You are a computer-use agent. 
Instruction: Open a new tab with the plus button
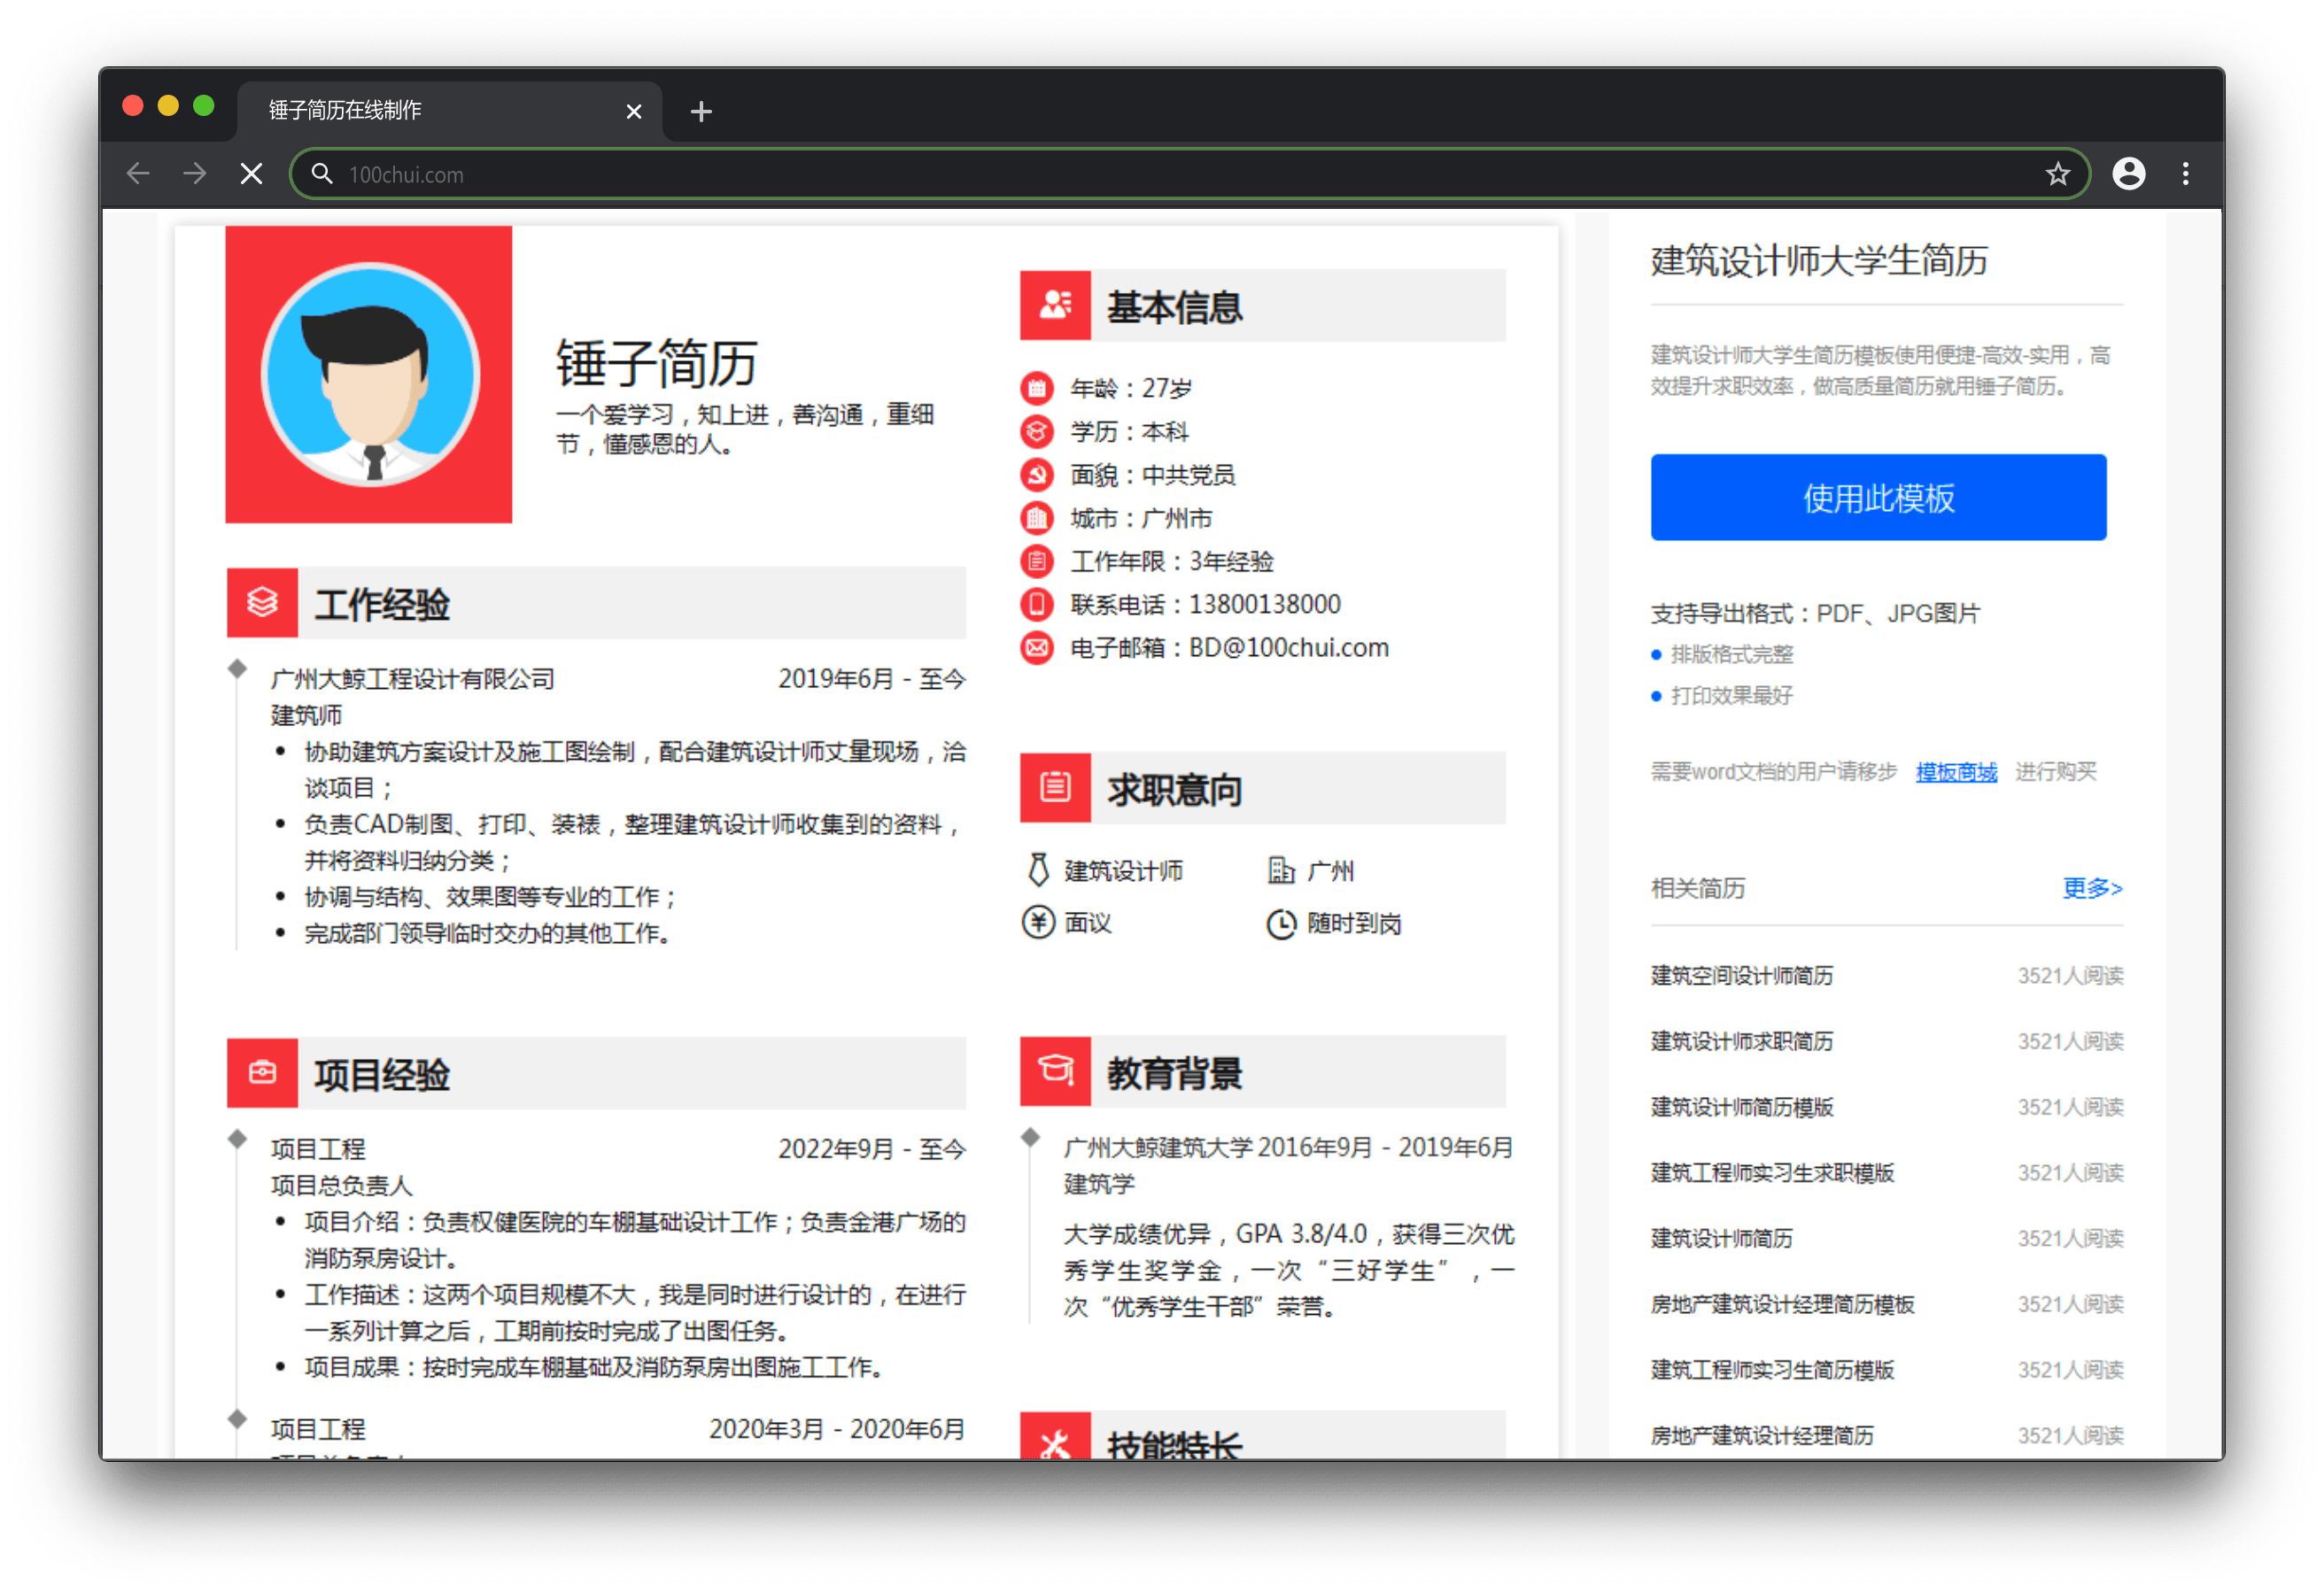701,111
